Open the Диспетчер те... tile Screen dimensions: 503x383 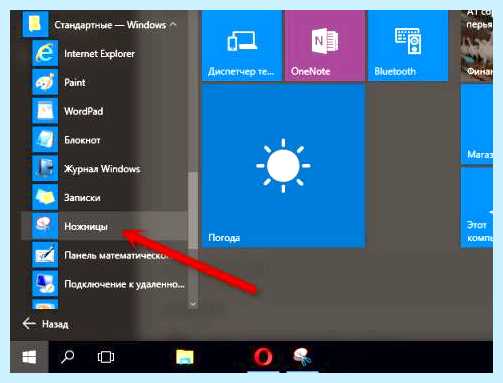click(242, 46)
